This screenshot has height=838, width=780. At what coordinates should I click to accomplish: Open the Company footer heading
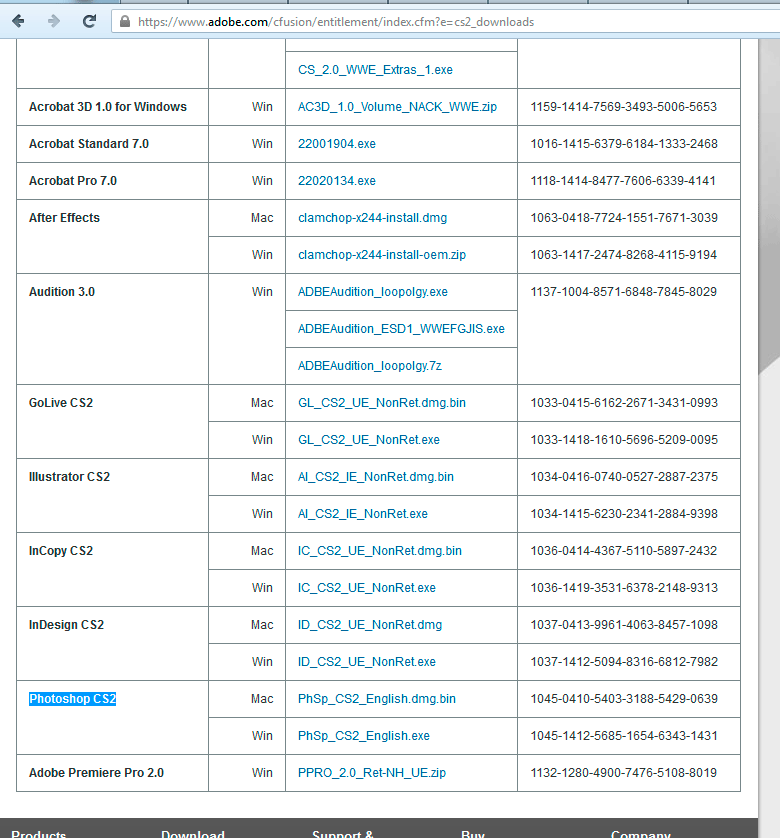click(640, 834)
